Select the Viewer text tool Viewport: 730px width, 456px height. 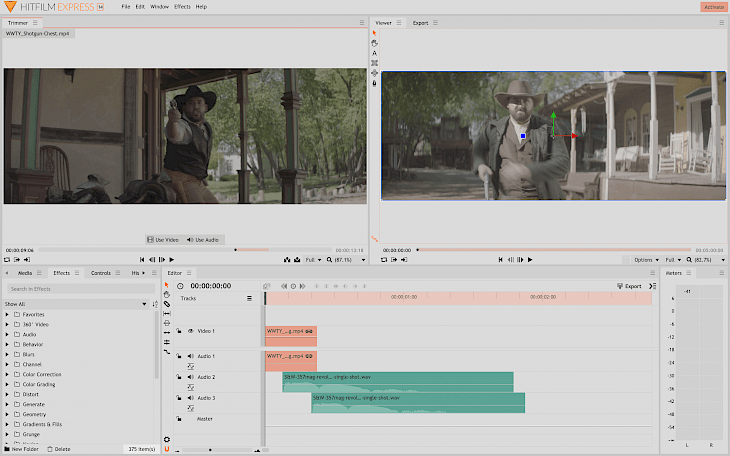click(x=374, y=53)
